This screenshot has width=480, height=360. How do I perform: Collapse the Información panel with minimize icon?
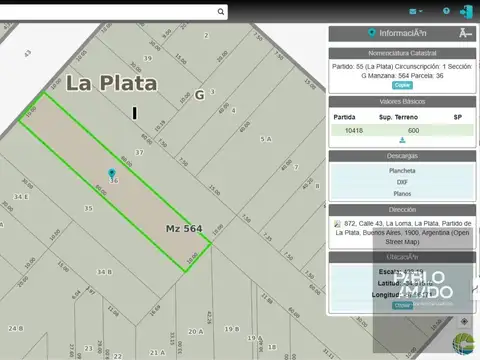[465, 33]
